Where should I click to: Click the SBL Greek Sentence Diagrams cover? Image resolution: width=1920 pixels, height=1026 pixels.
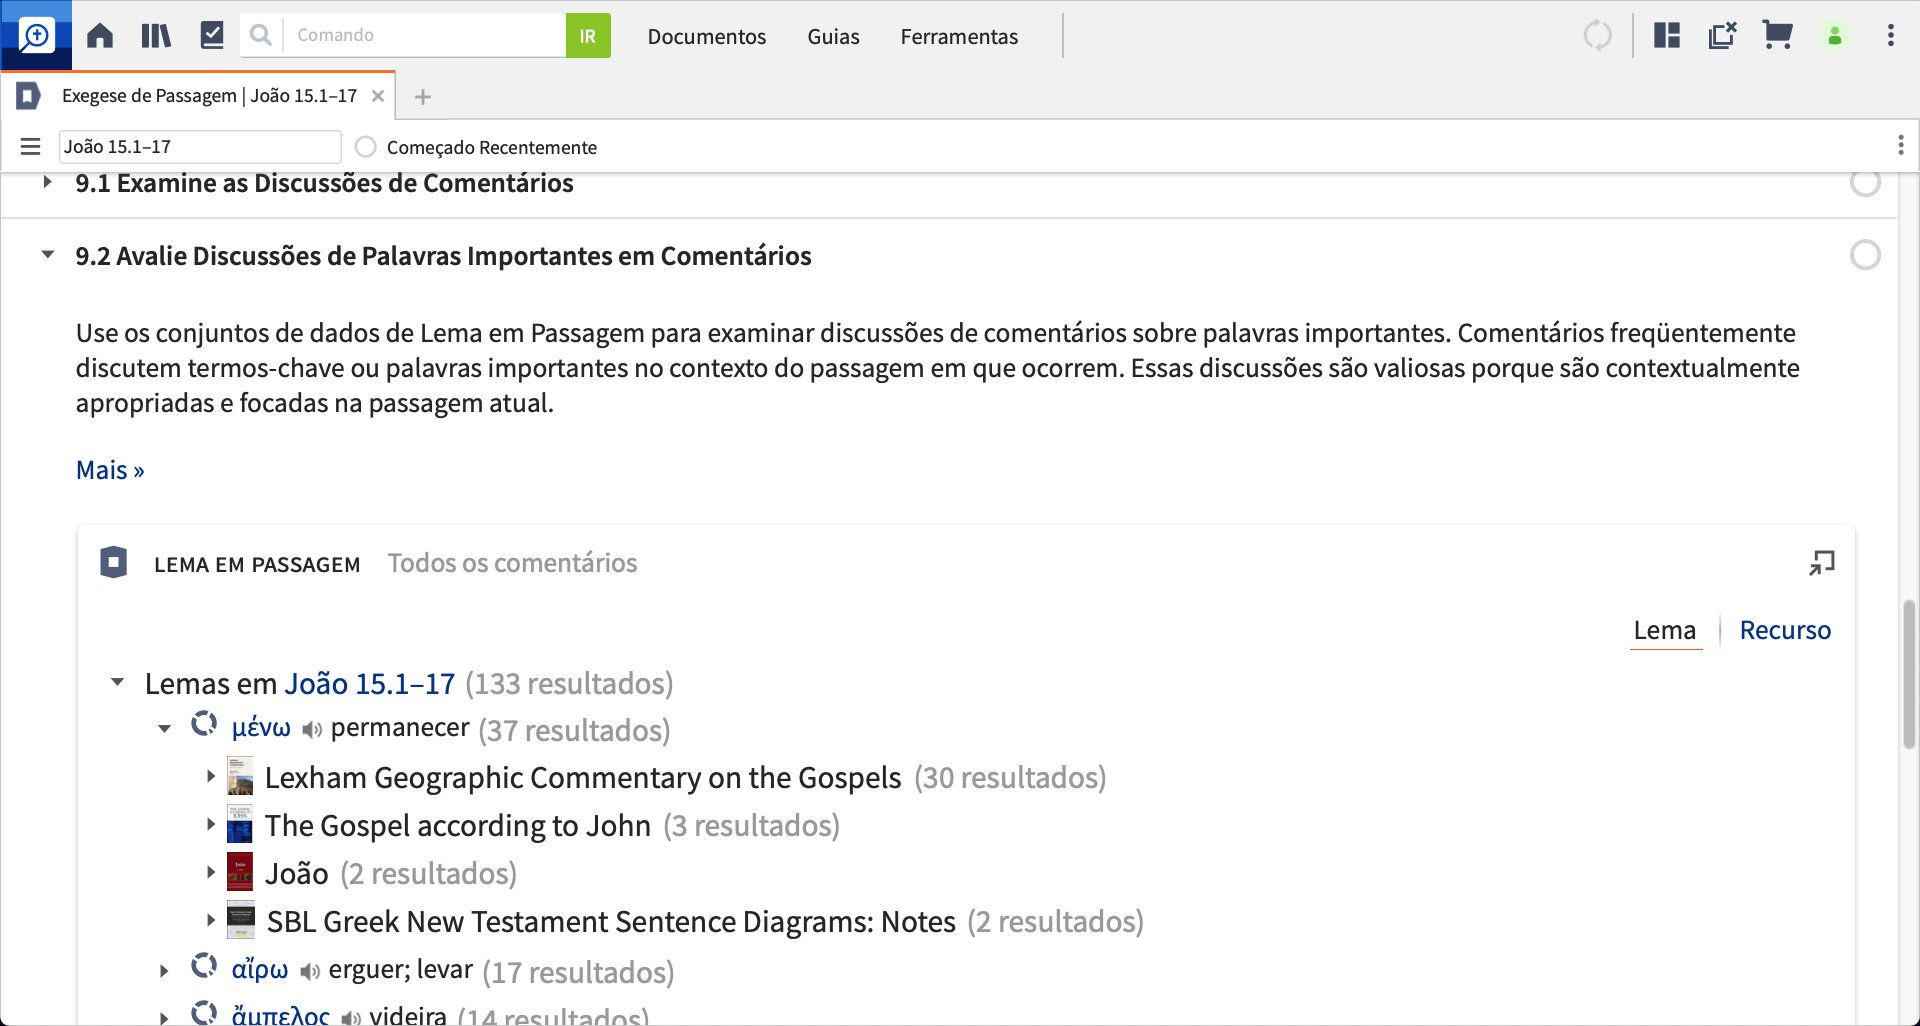point(241,921)
